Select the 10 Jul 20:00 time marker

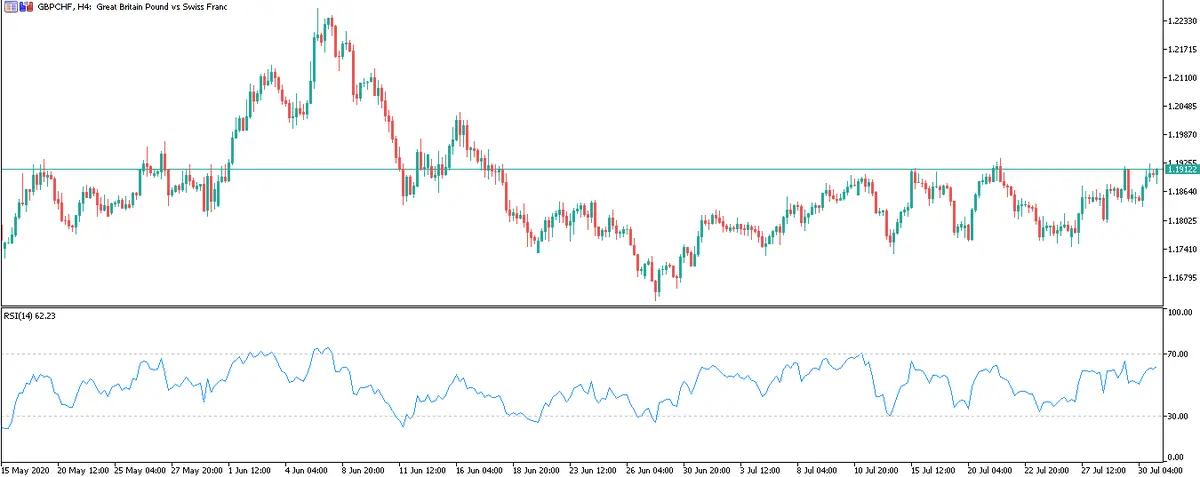pyautogui.click(x=877, y=468)
